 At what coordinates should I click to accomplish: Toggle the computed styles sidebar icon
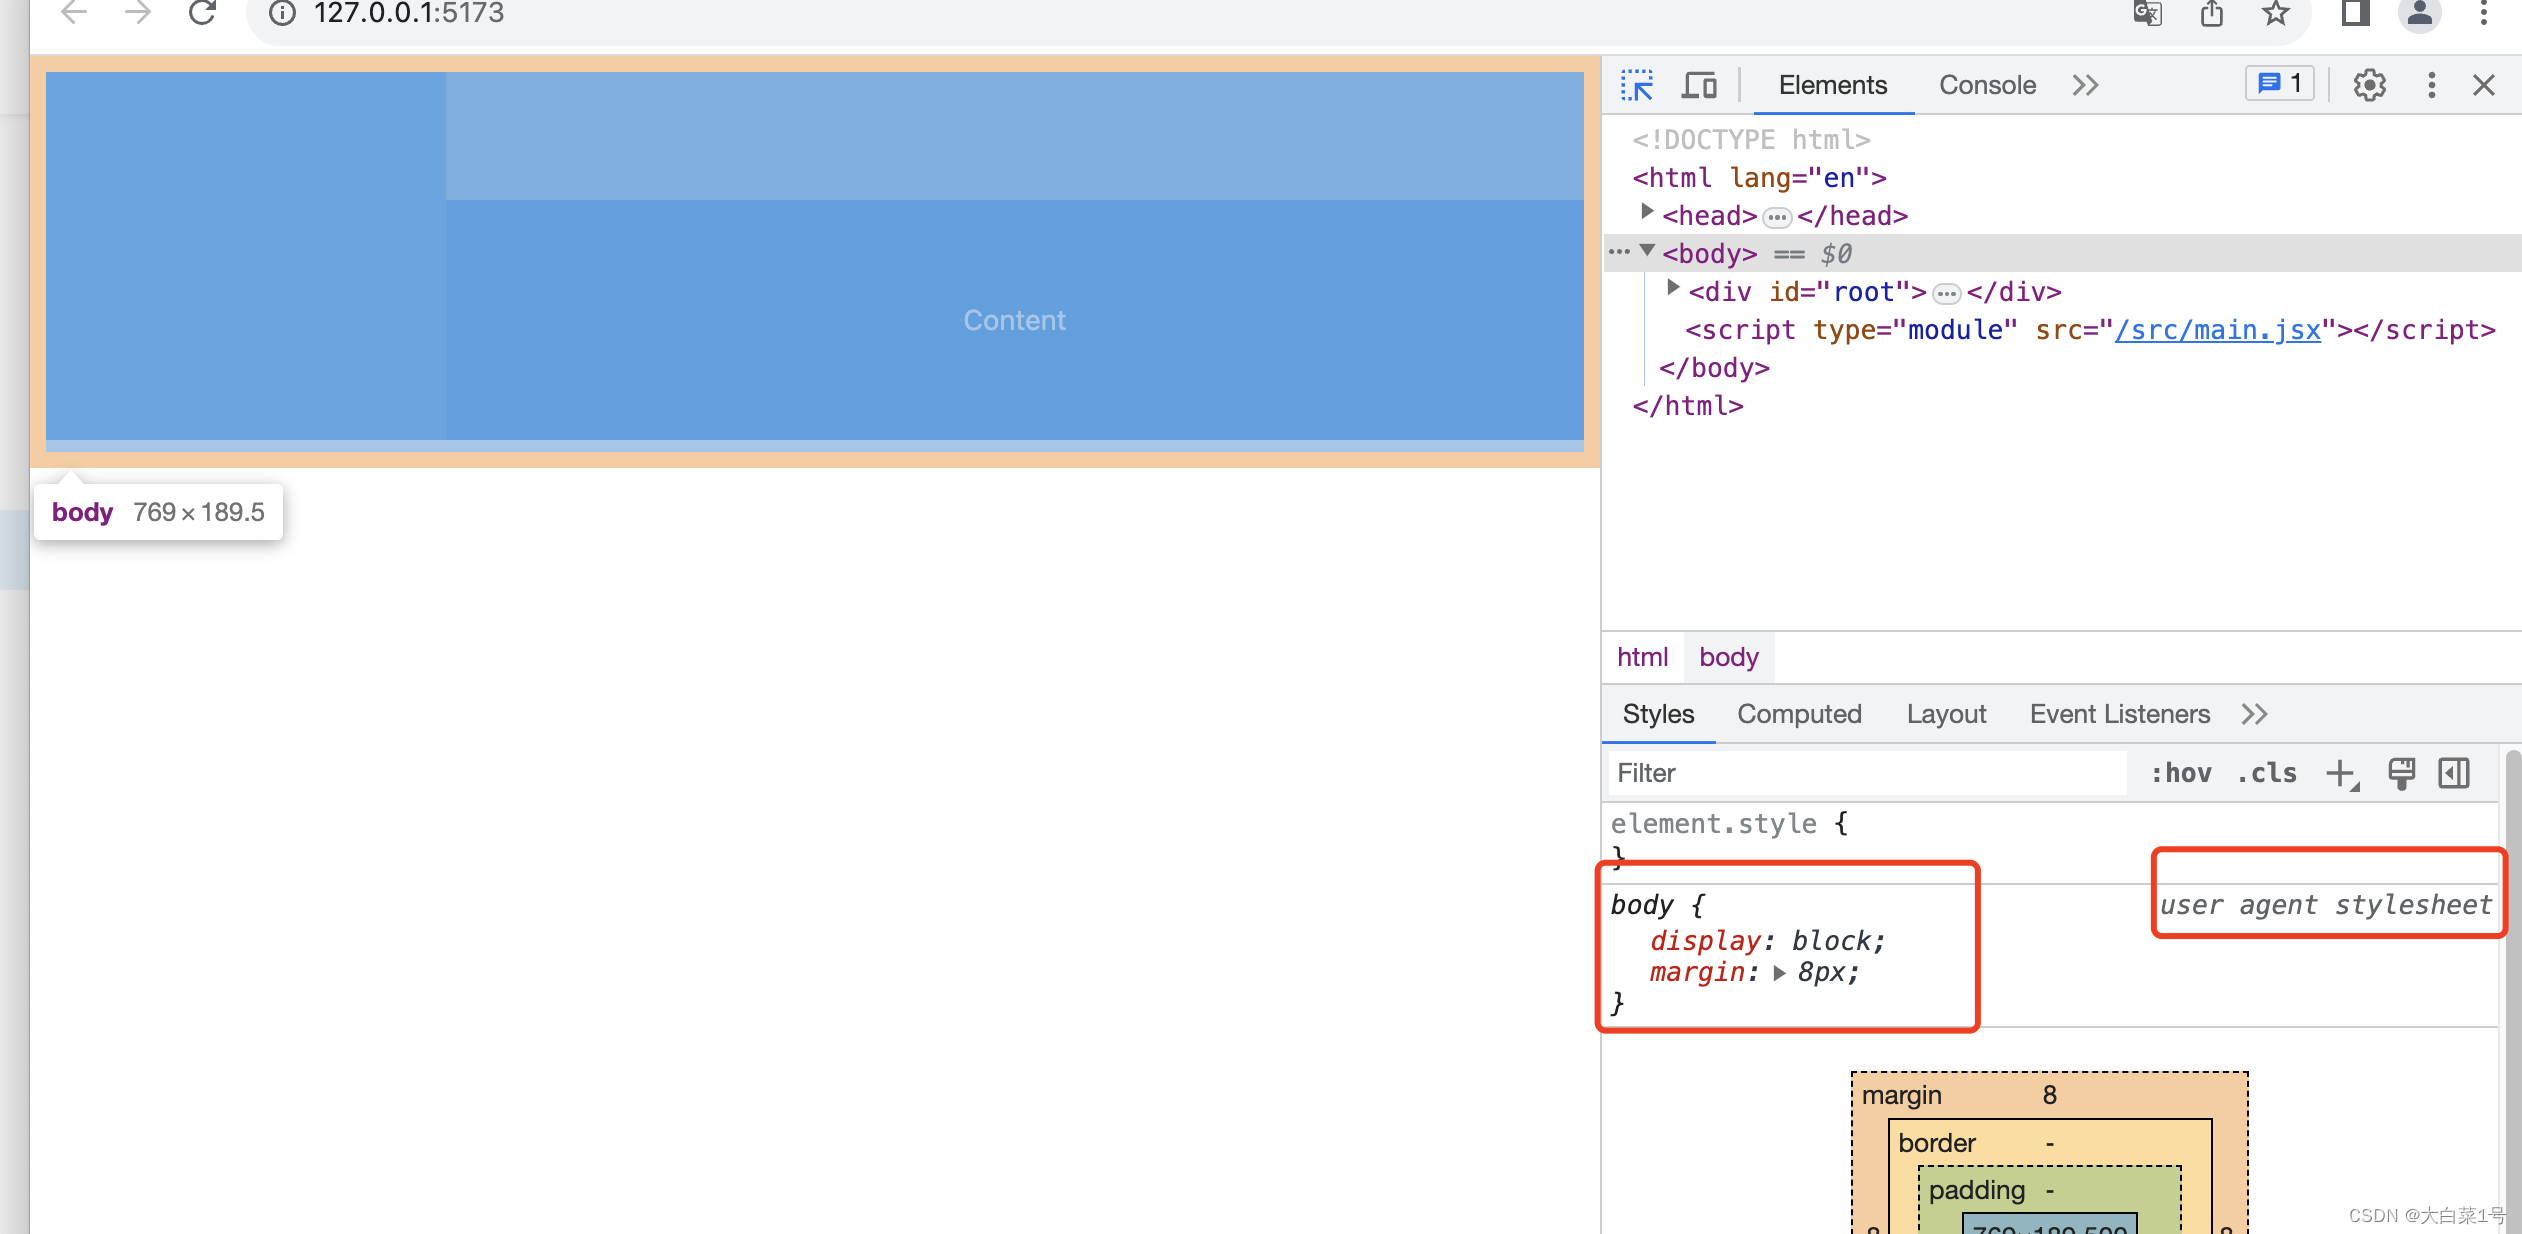click(2454, 773)
